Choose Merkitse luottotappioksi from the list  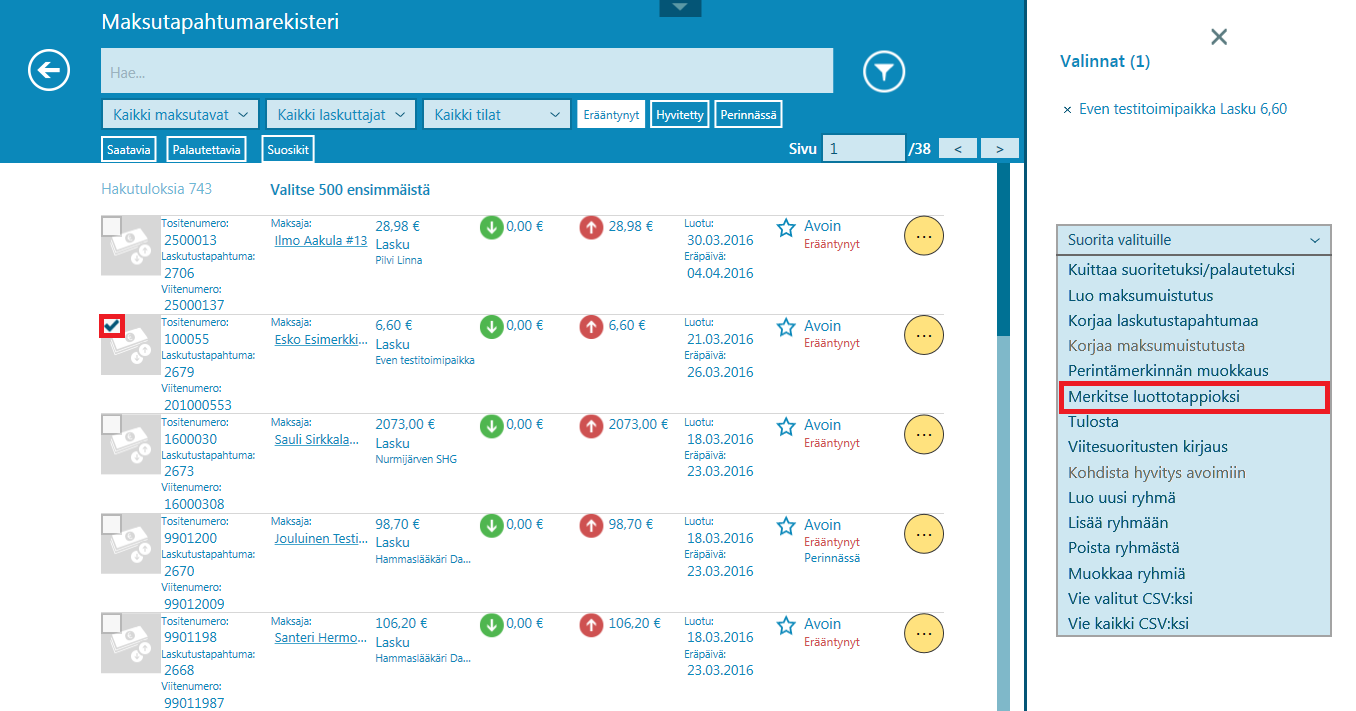[1153, 397]
